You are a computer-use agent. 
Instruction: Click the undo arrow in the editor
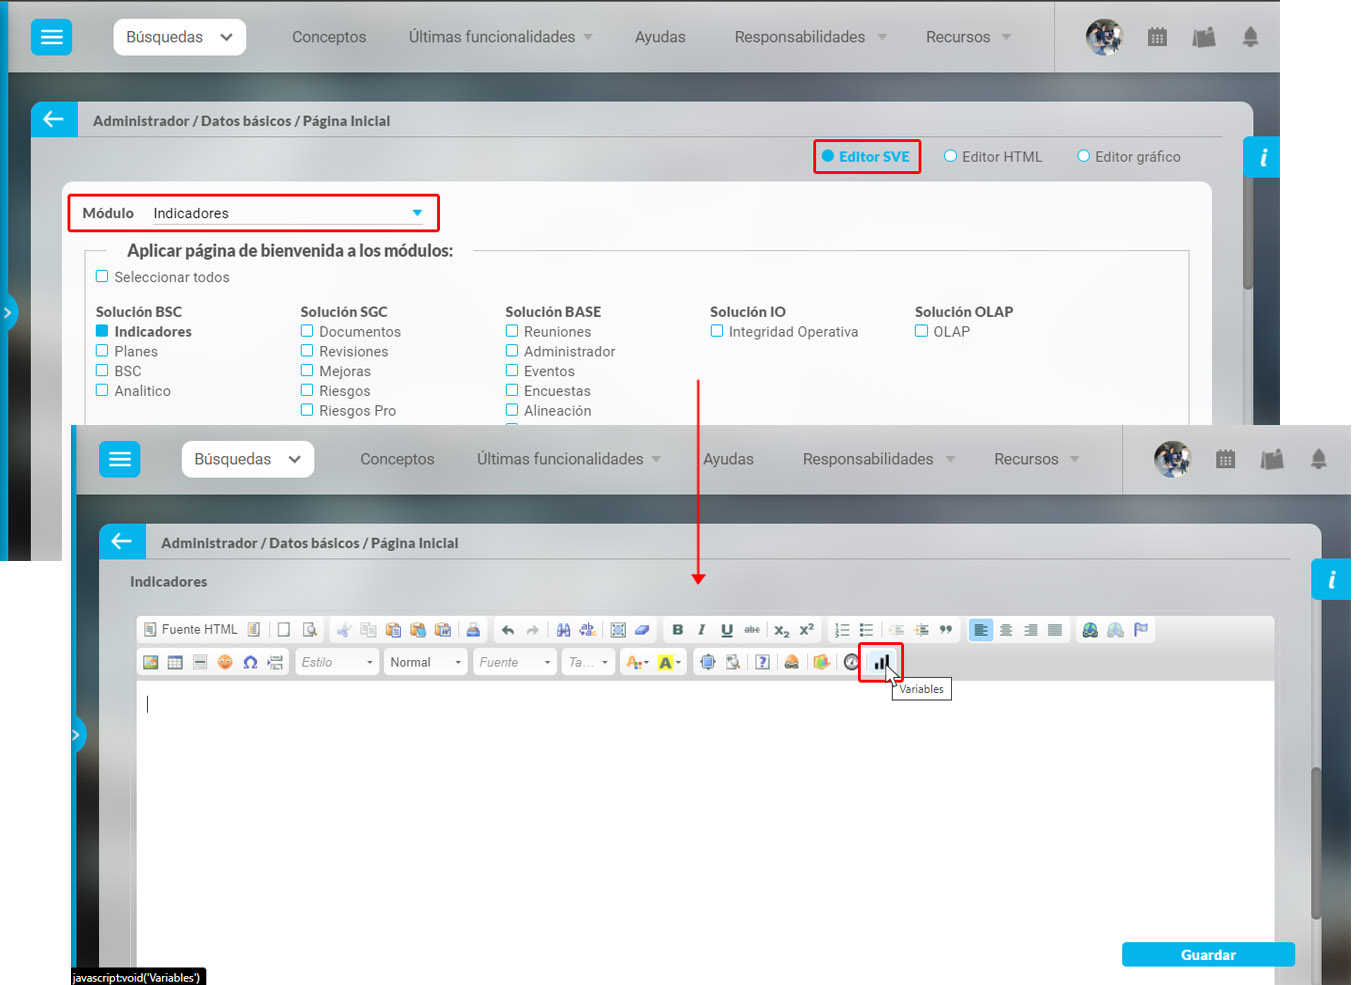click(x=508, y=630)
